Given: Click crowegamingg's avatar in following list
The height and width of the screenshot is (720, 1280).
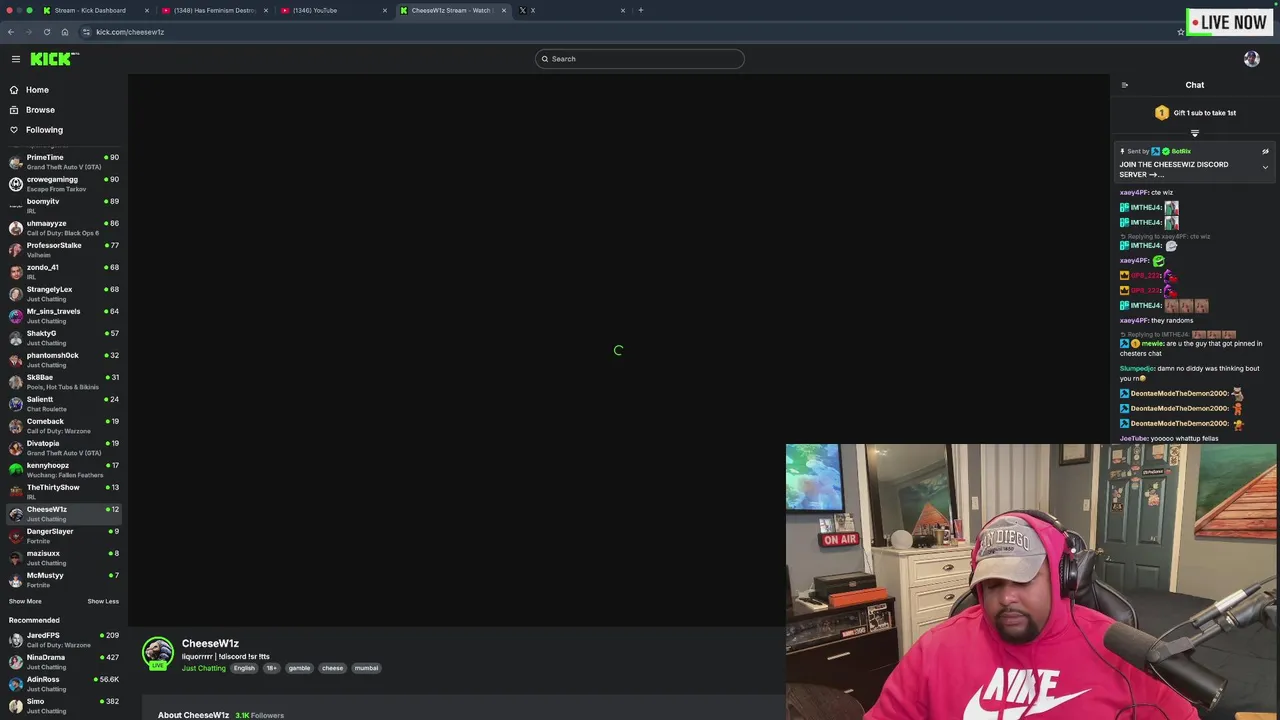Looking at the screenshot, I should click(16, 184).
